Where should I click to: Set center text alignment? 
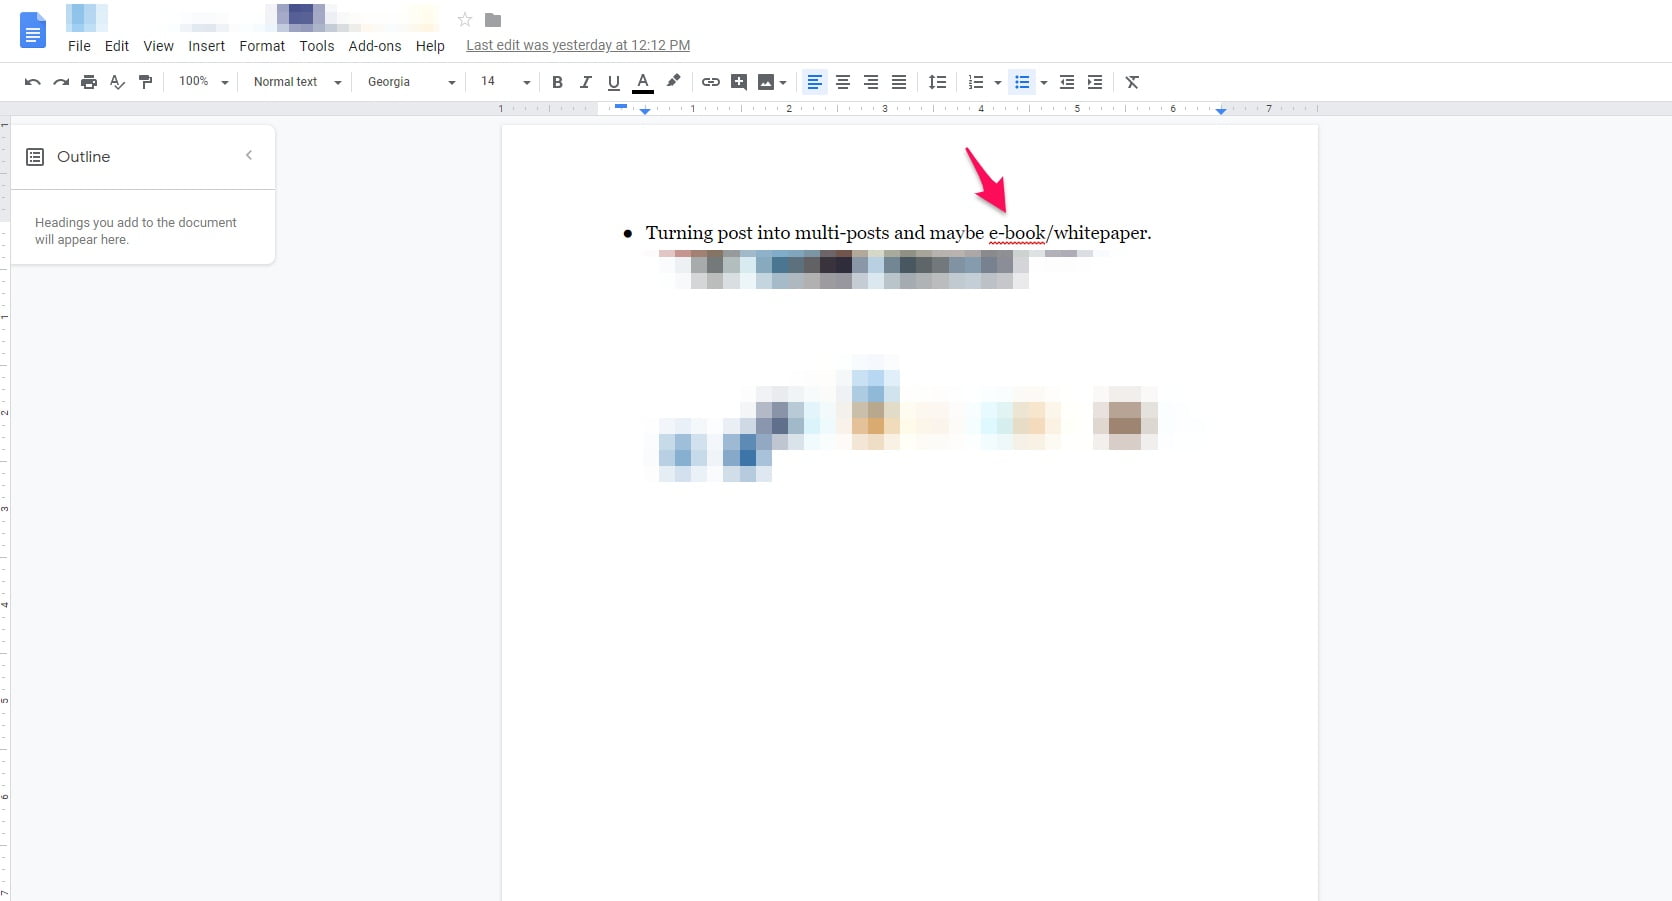click(843, 82)
